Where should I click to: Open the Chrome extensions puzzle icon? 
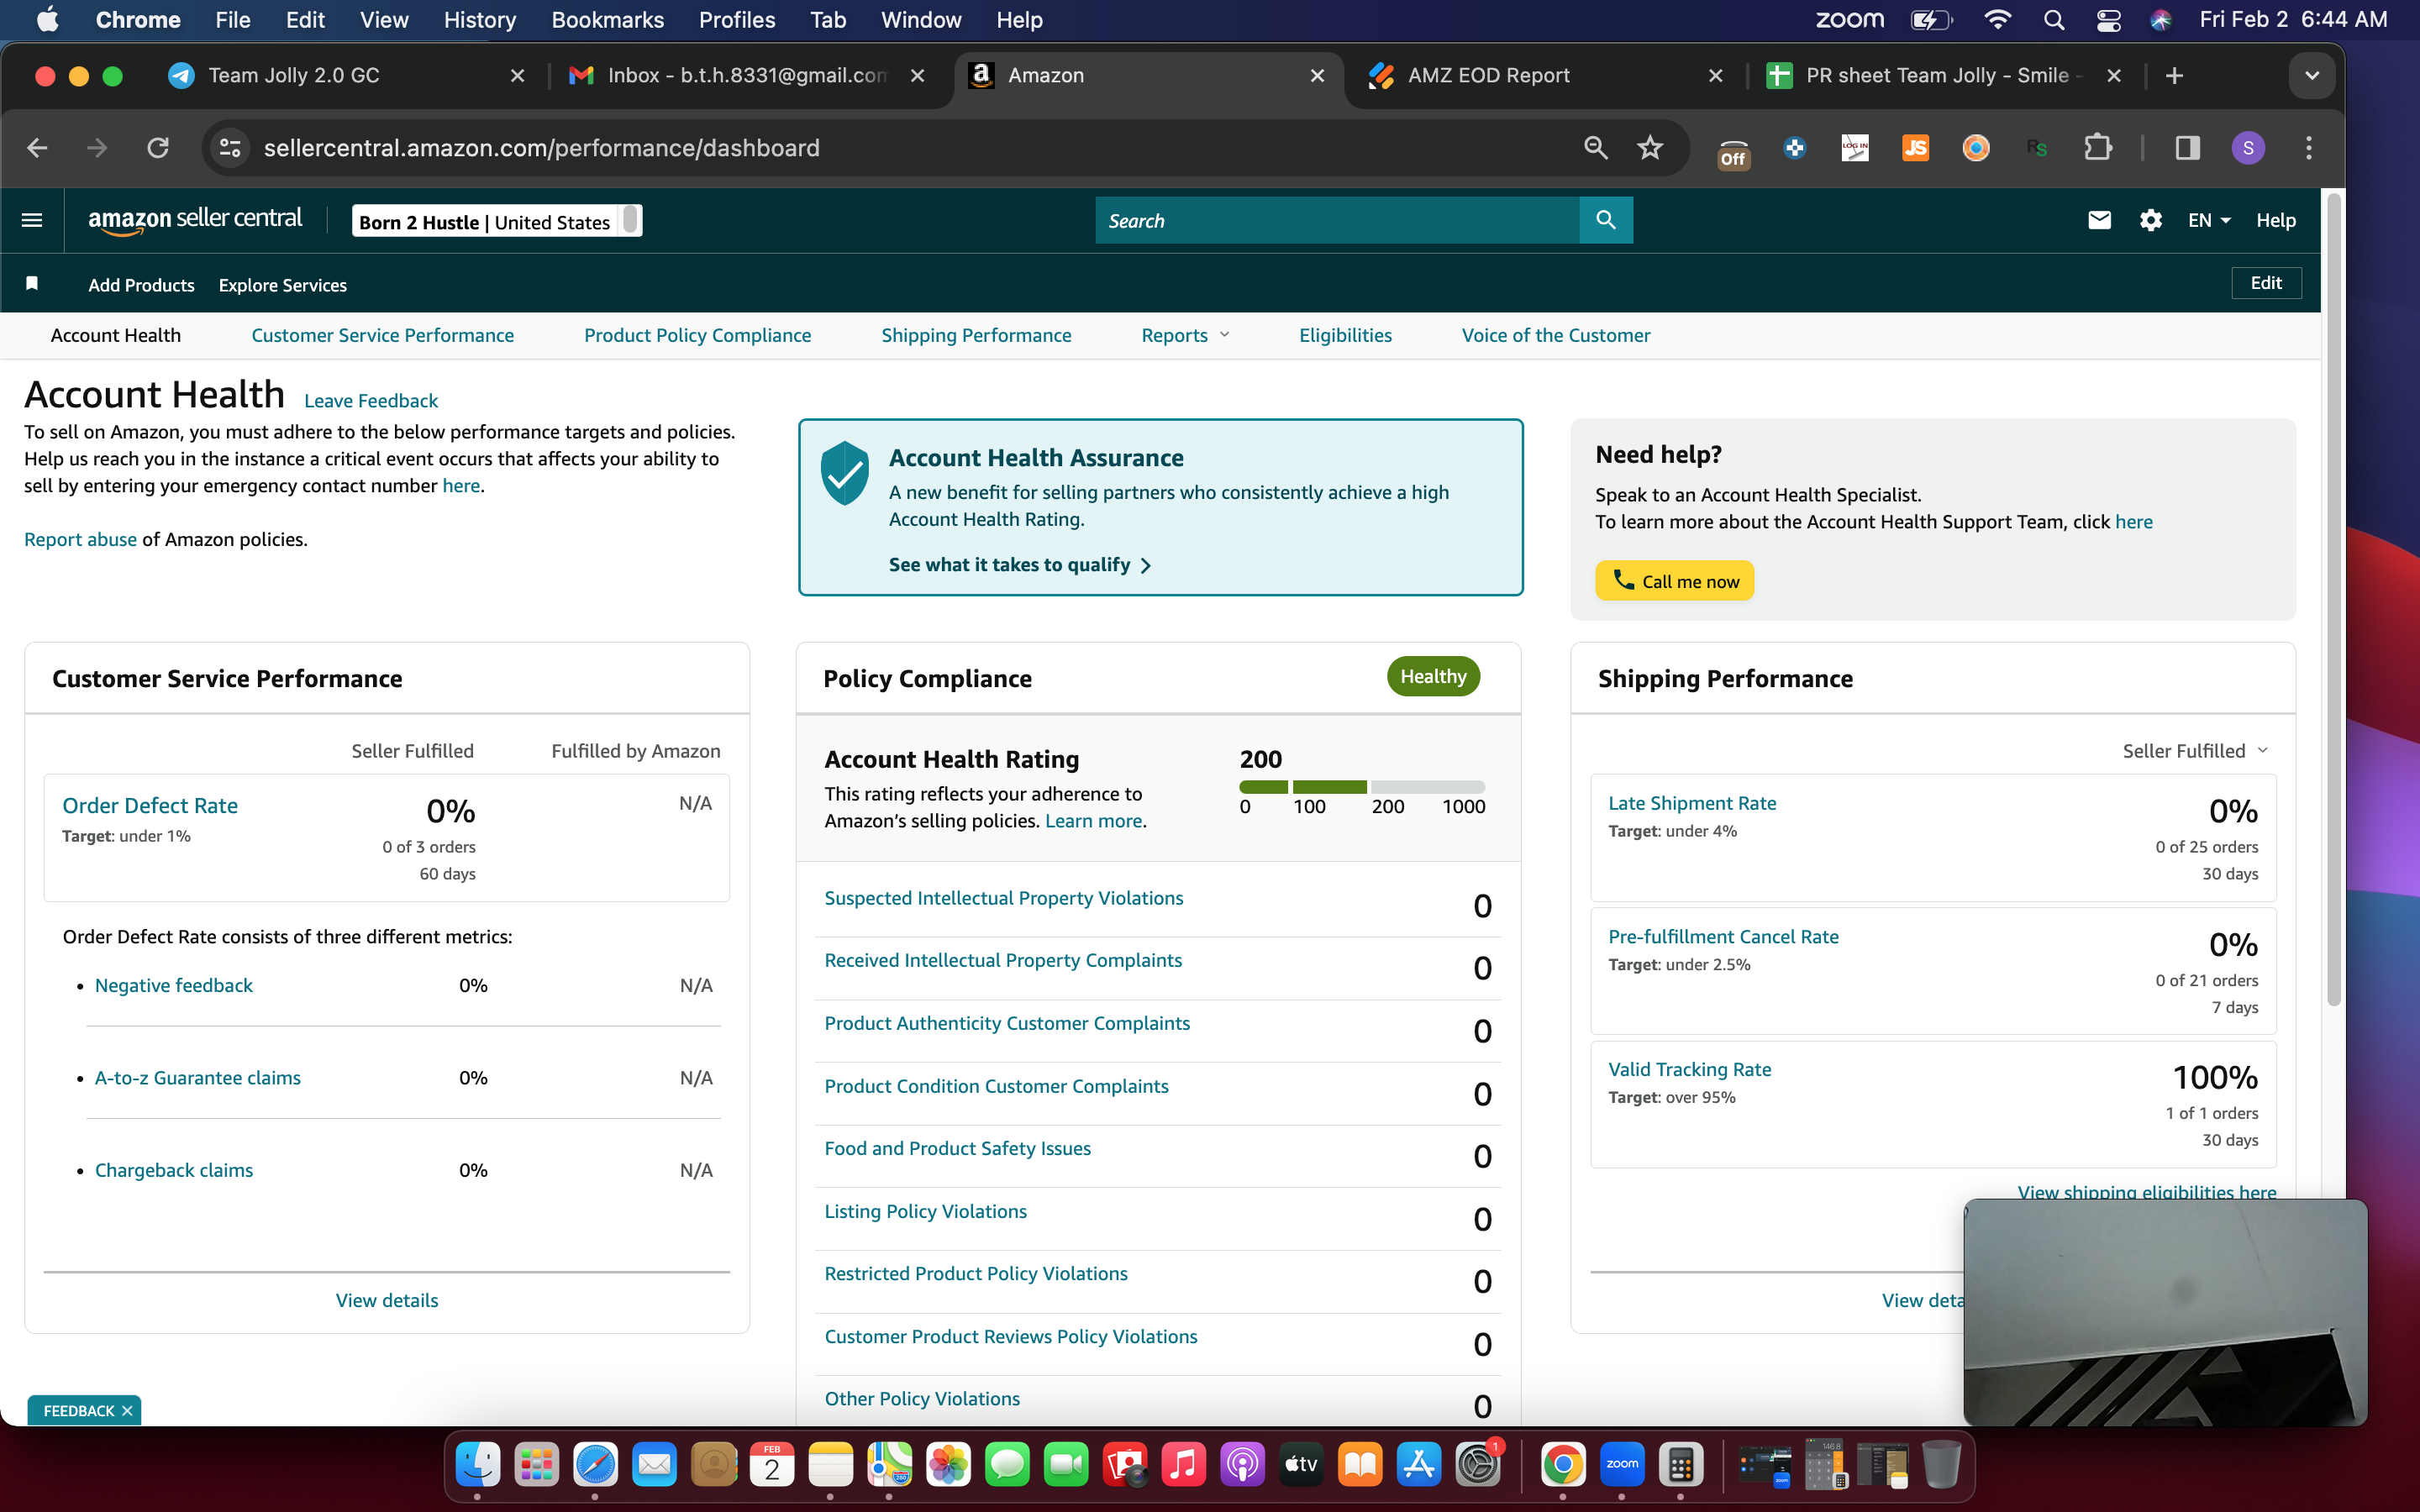[x=2097, y=148]
